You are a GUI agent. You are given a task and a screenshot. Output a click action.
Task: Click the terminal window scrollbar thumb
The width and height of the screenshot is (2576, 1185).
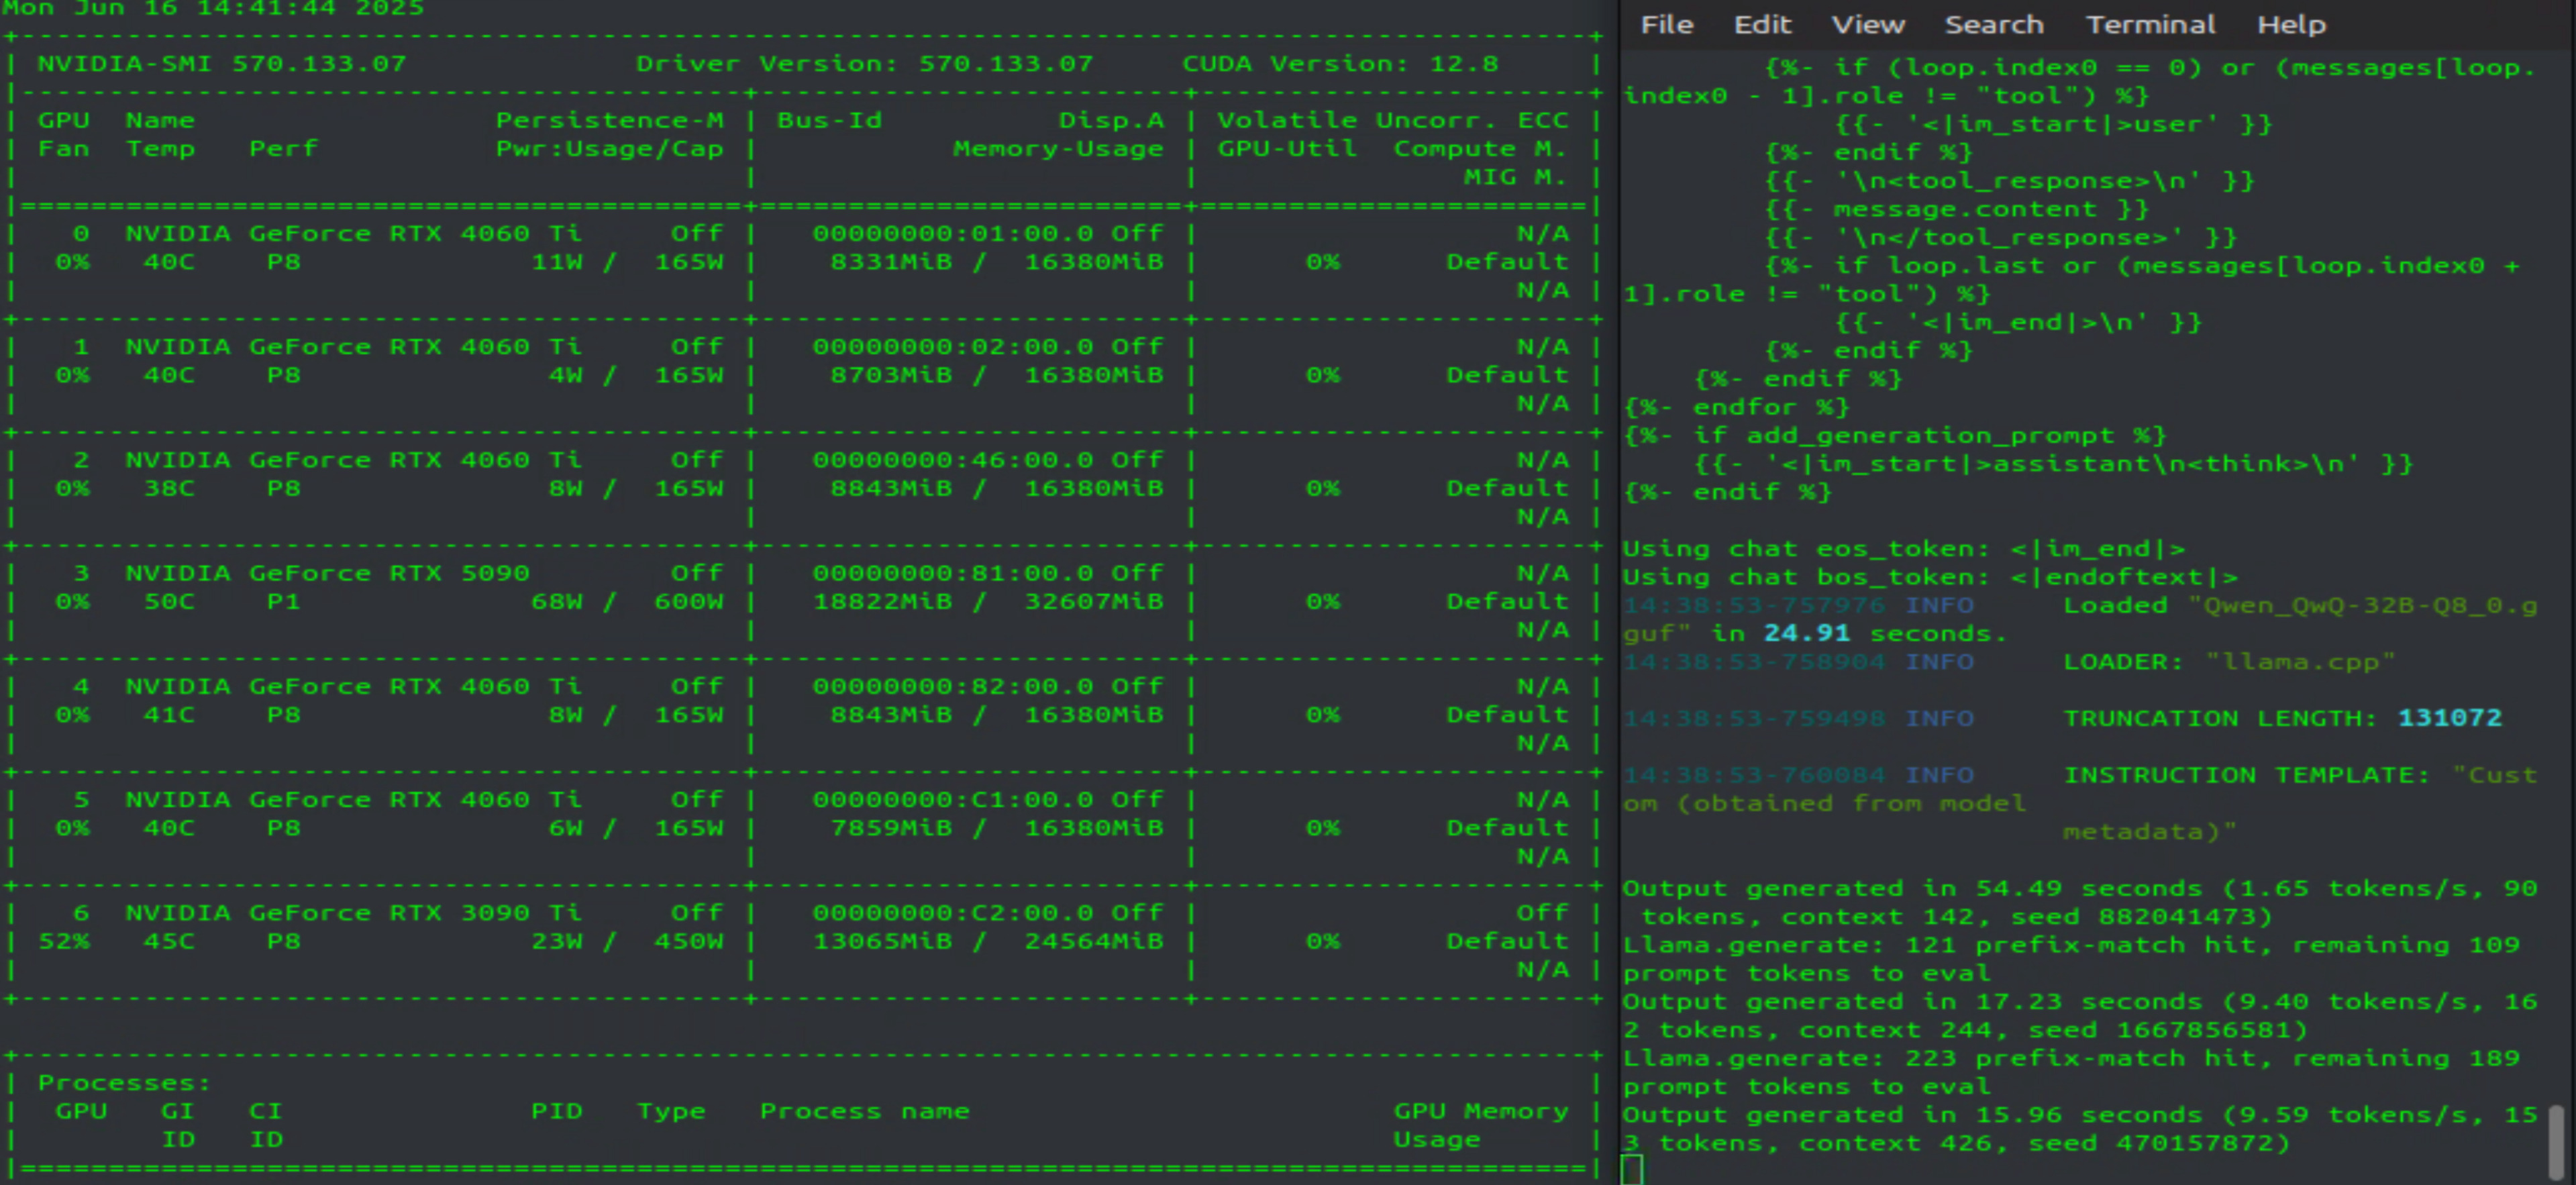click(x=2556, y=1142)
